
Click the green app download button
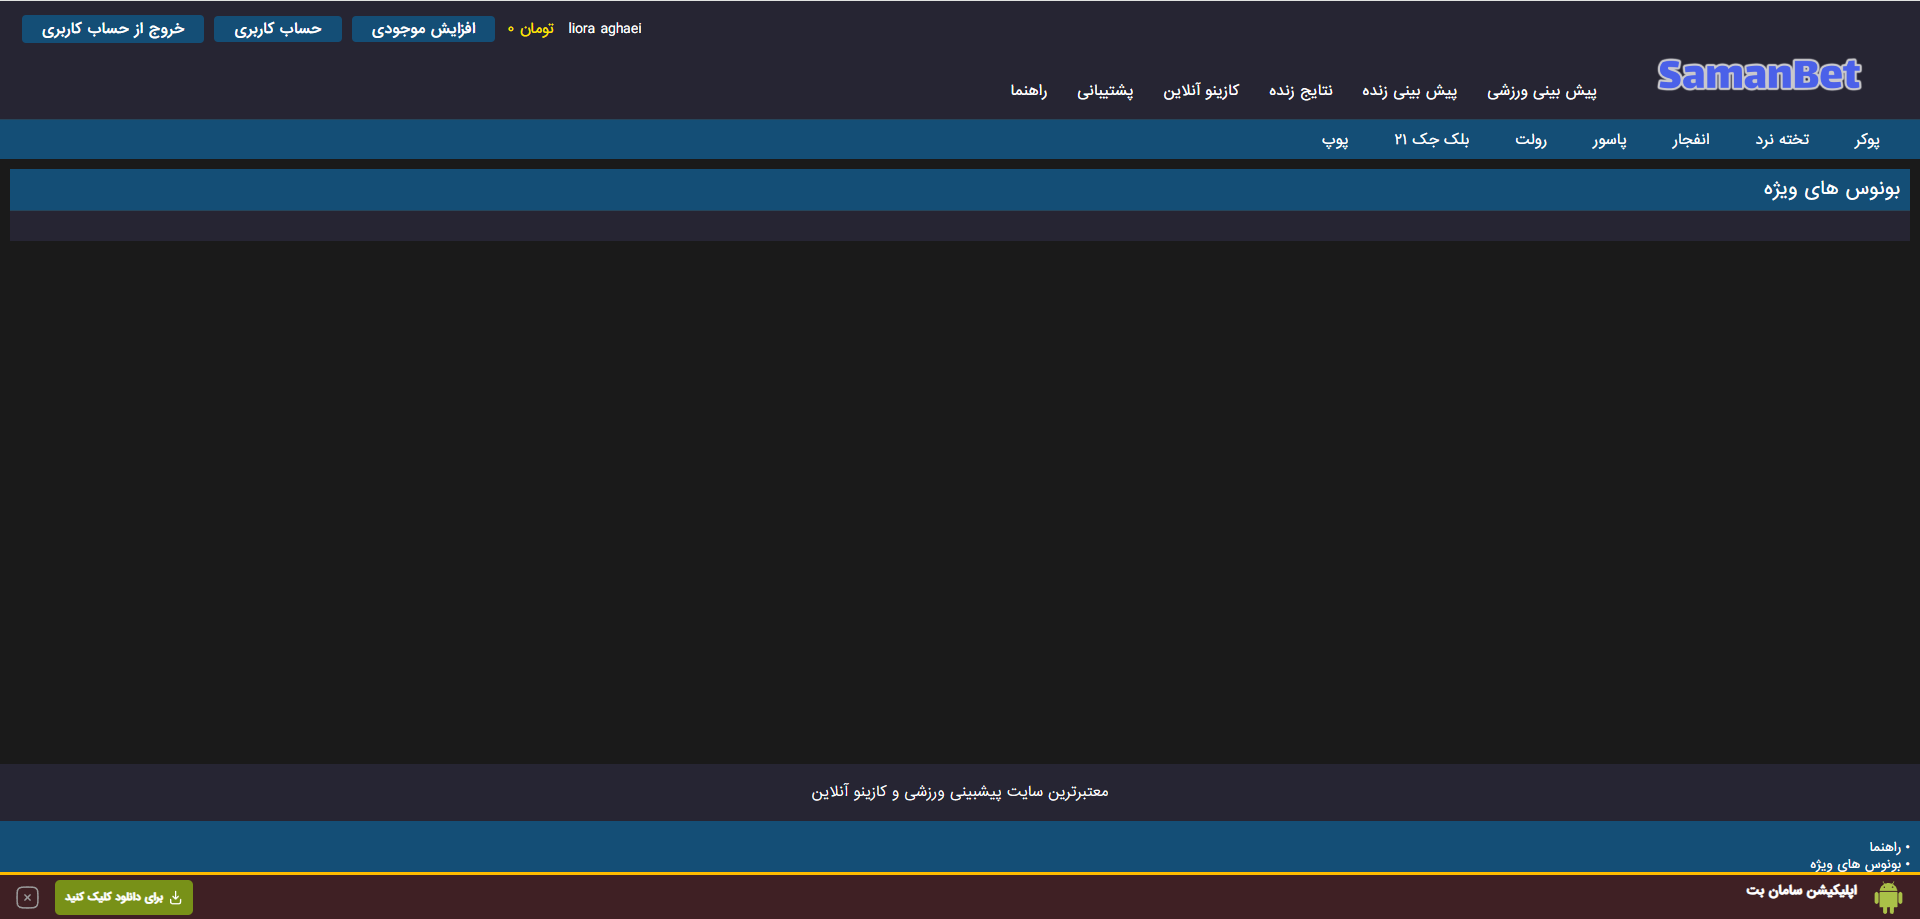[123, 897]
